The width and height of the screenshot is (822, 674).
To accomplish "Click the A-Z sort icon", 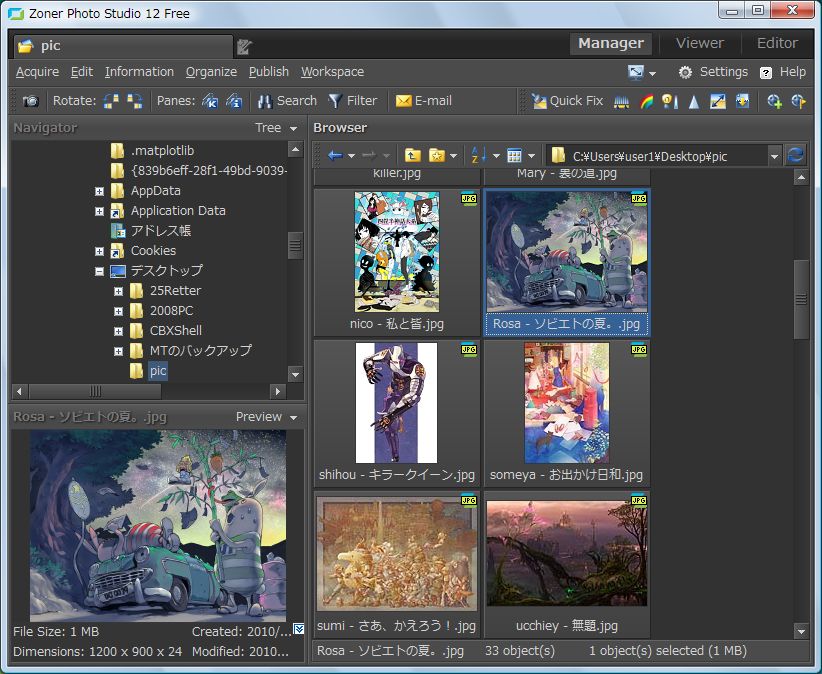I will coord(478,155).
